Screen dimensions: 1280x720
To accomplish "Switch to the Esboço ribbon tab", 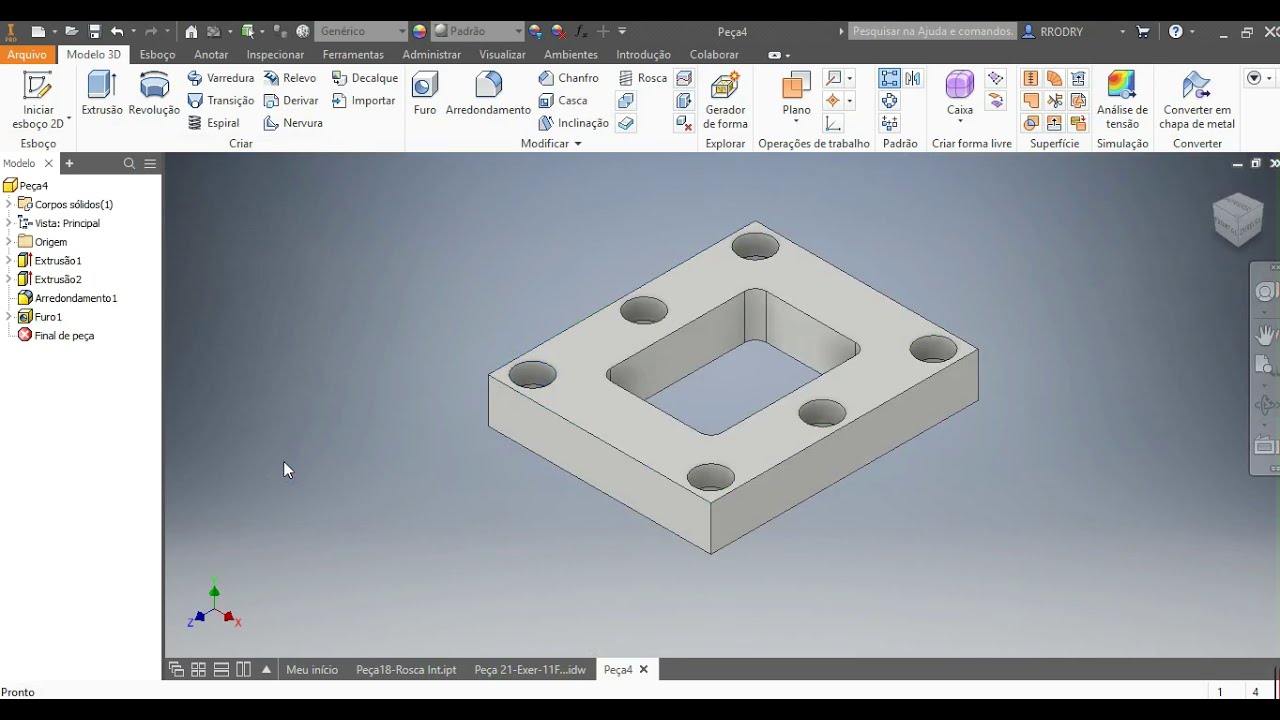I will tap(157, 55).
